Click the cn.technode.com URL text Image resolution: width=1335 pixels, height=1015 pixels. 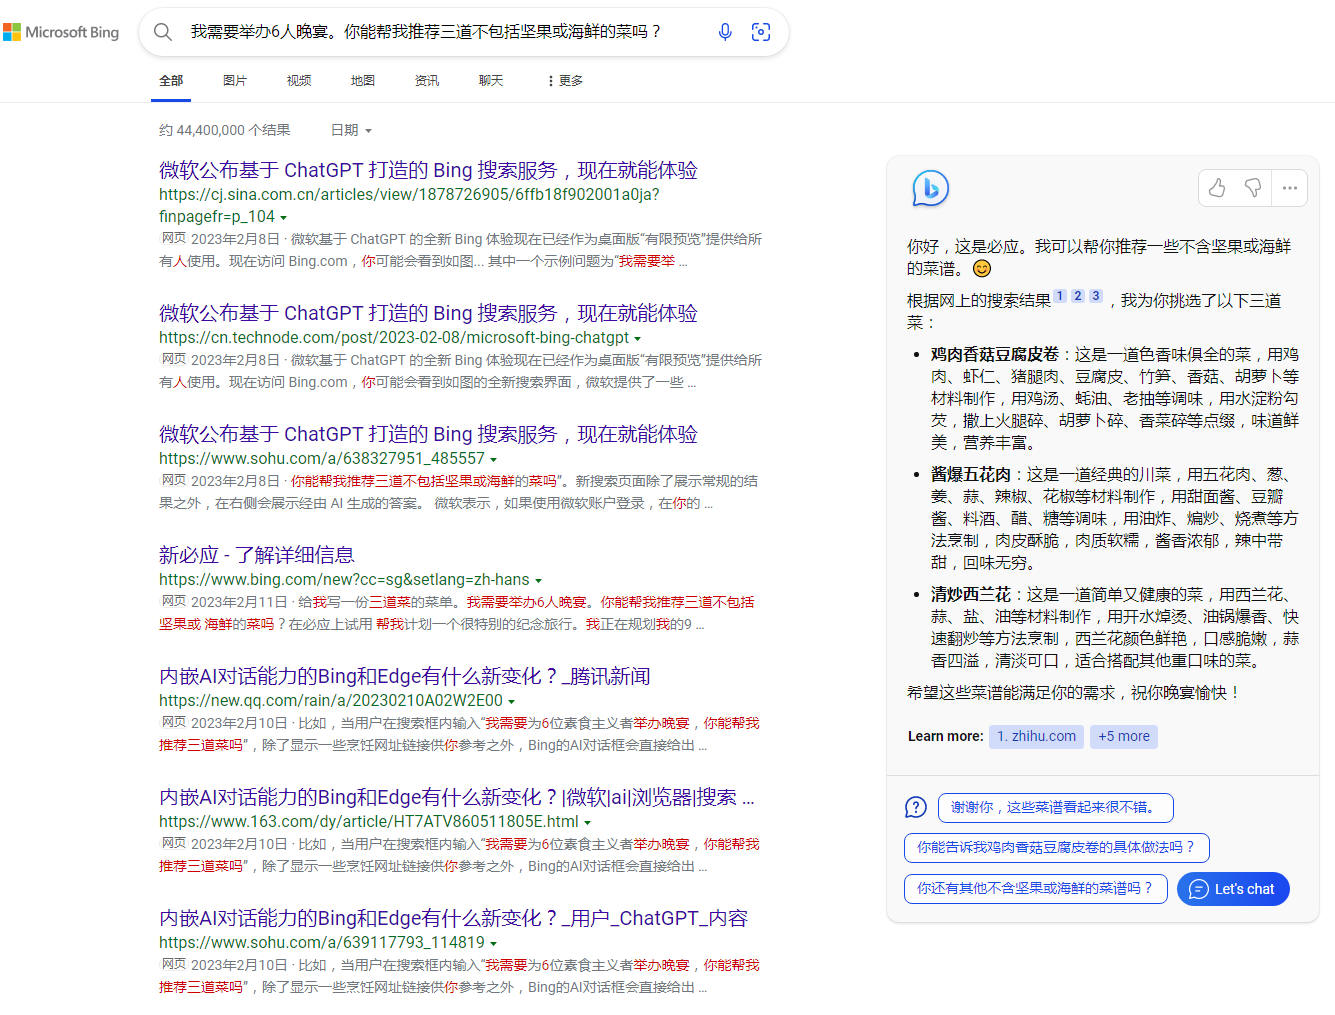394,338
